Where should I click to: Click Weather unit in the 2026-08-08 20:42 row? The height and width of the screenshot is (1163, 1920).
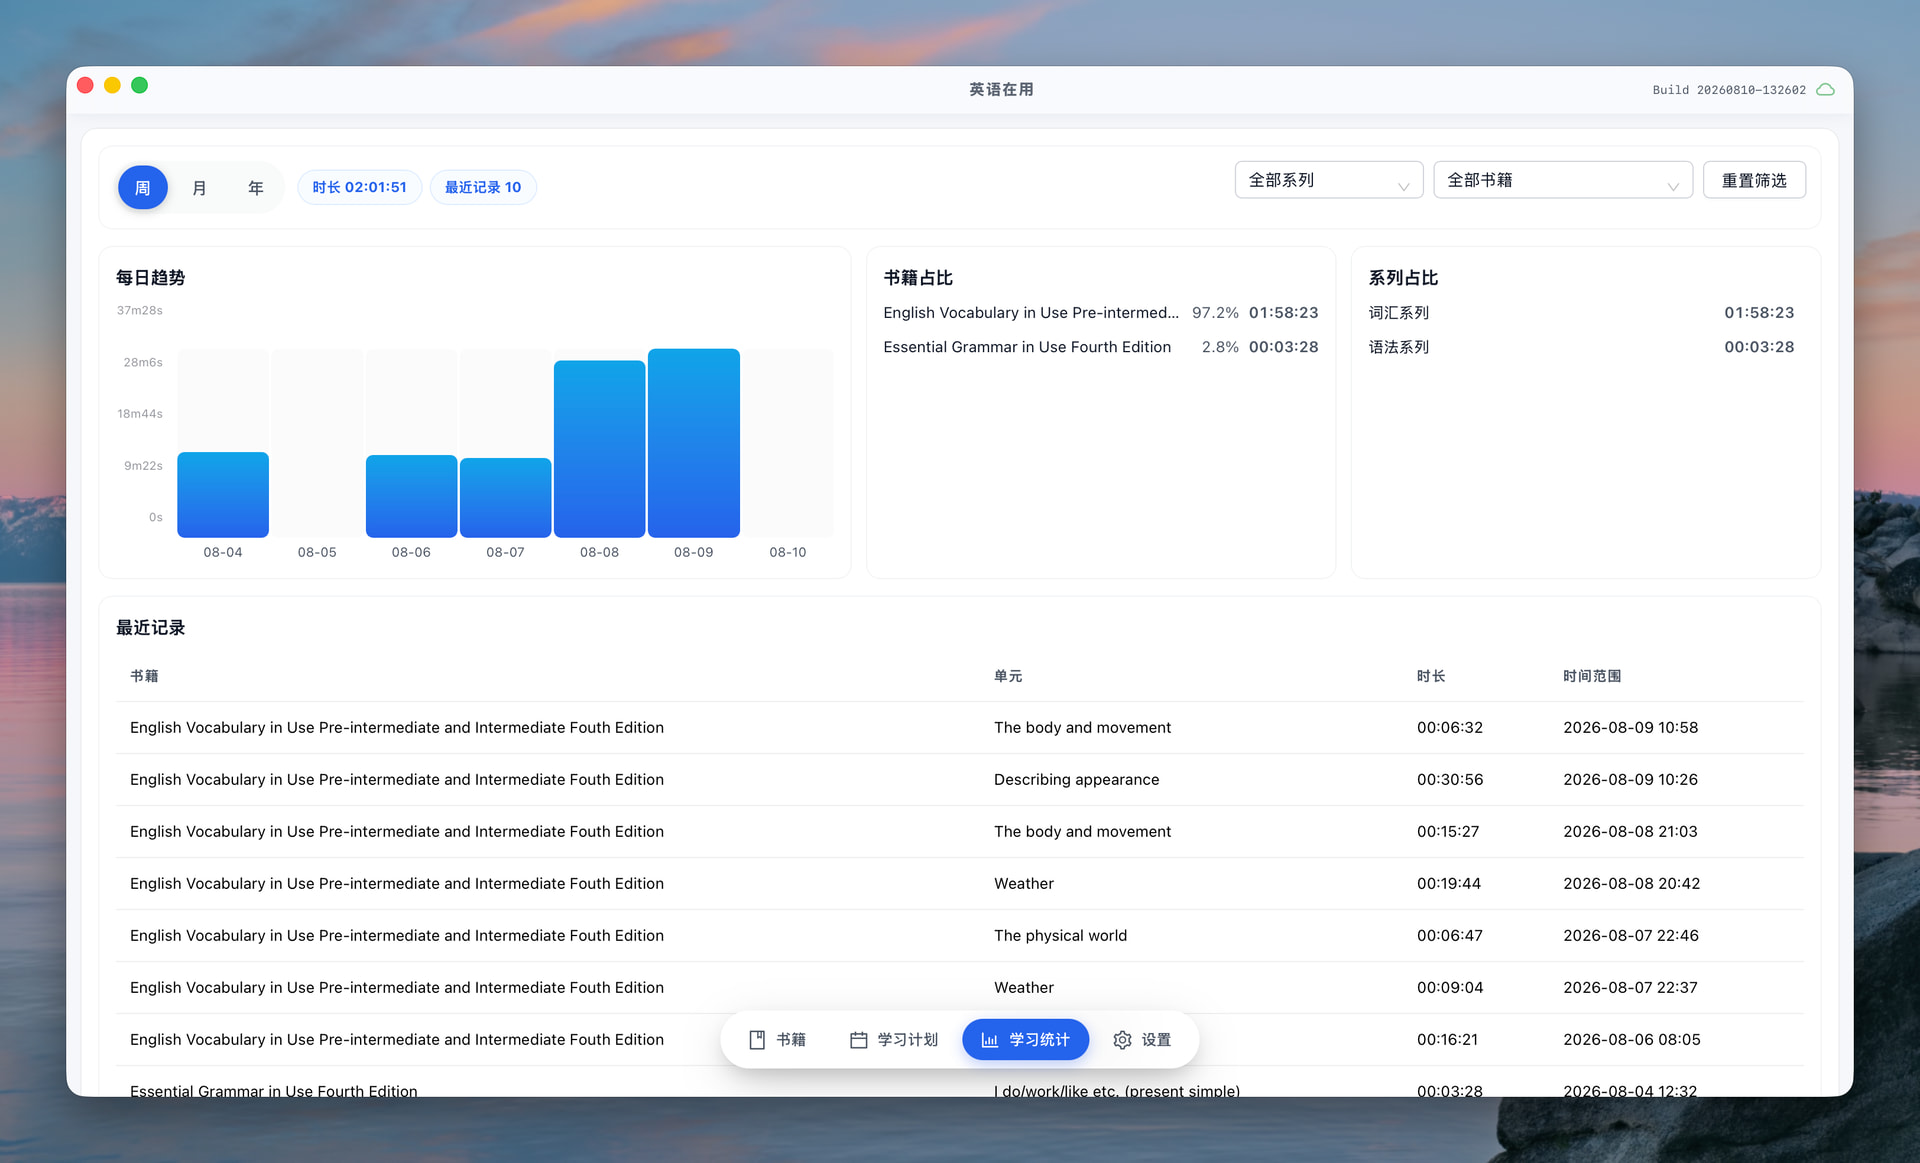point(1024,884)
